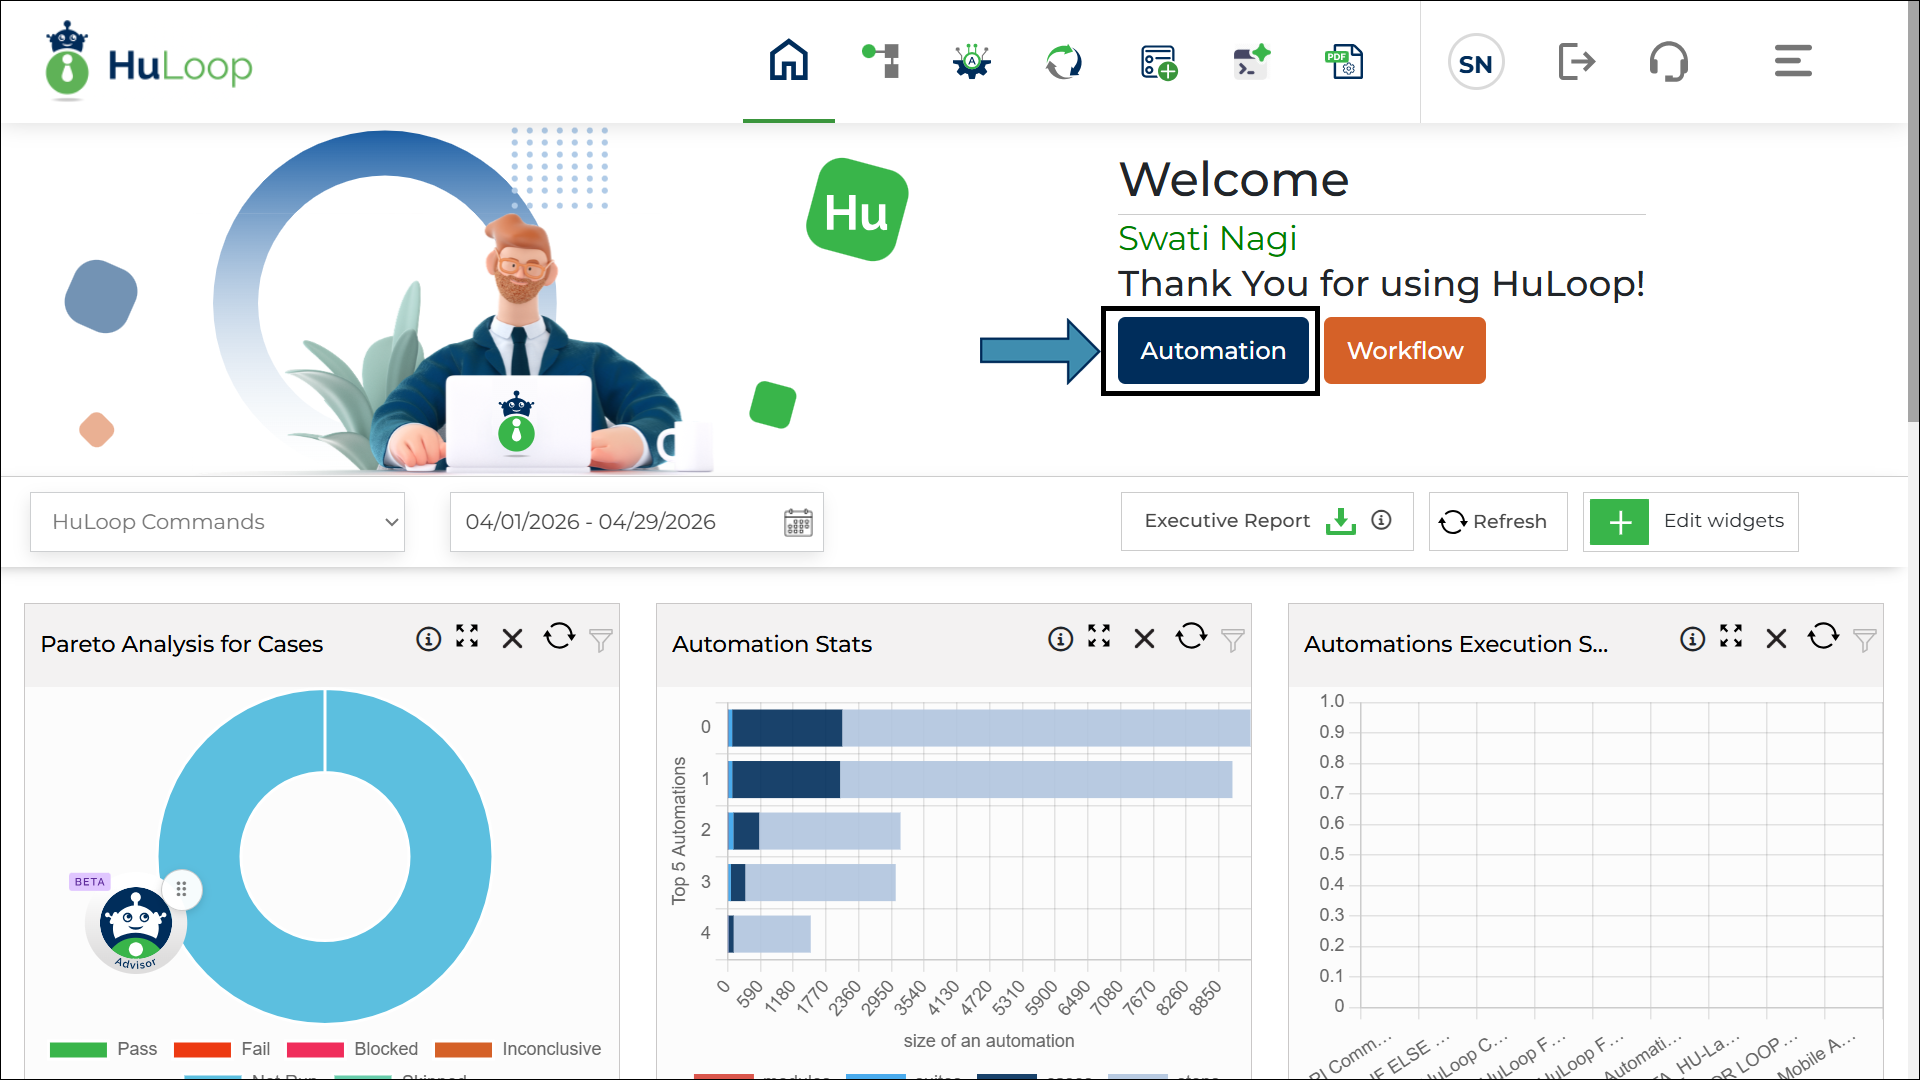This screenshot has height=1080, width=1920.
Task: Open filter on Pareto Analysis widget
Action: pos(601,640)
